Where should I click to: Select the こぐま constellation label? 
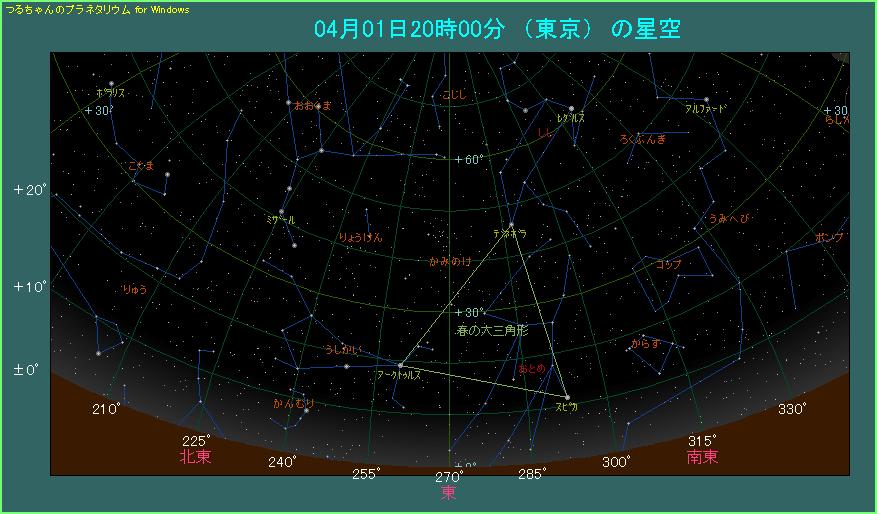pyautogui.click(x=140, y=165)
